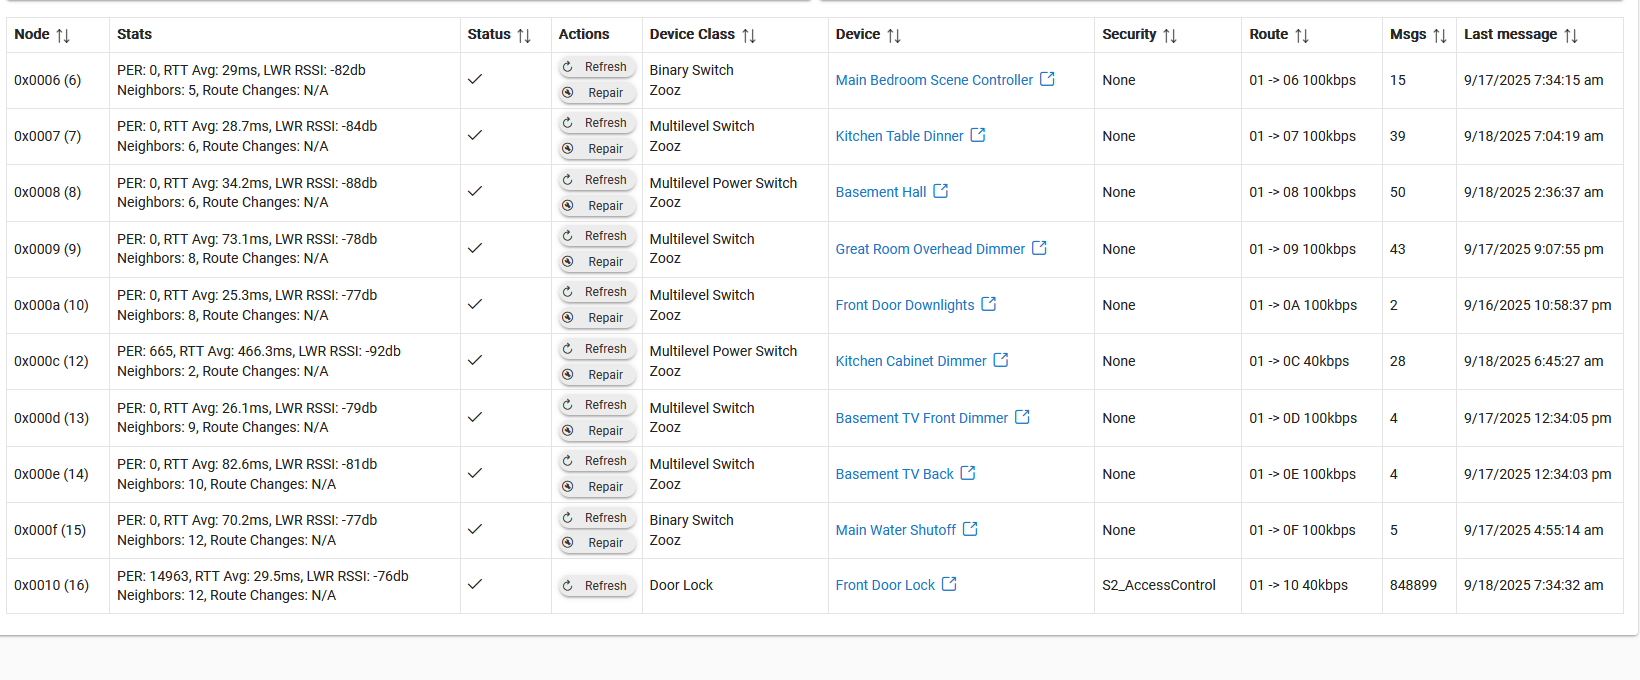1640x680 pixels.
Task: Open external link icon for Kitchen Cabinet Dimmer
Action: (x=1001, y=360)
